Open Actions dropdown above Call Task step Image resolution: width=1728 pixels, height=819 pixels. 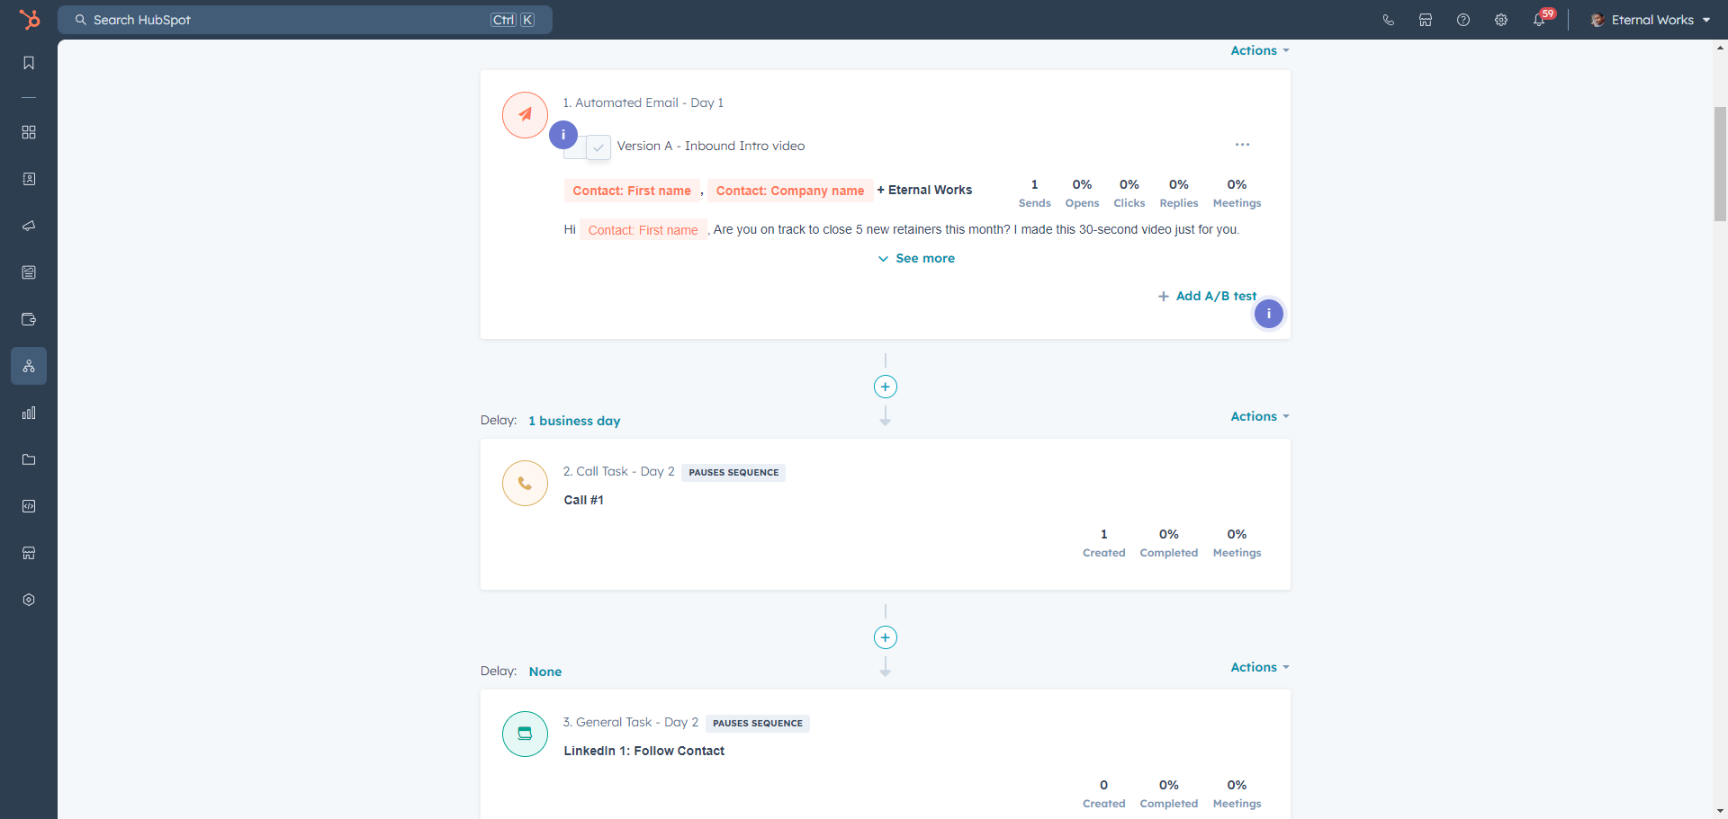pos(1259,417)
